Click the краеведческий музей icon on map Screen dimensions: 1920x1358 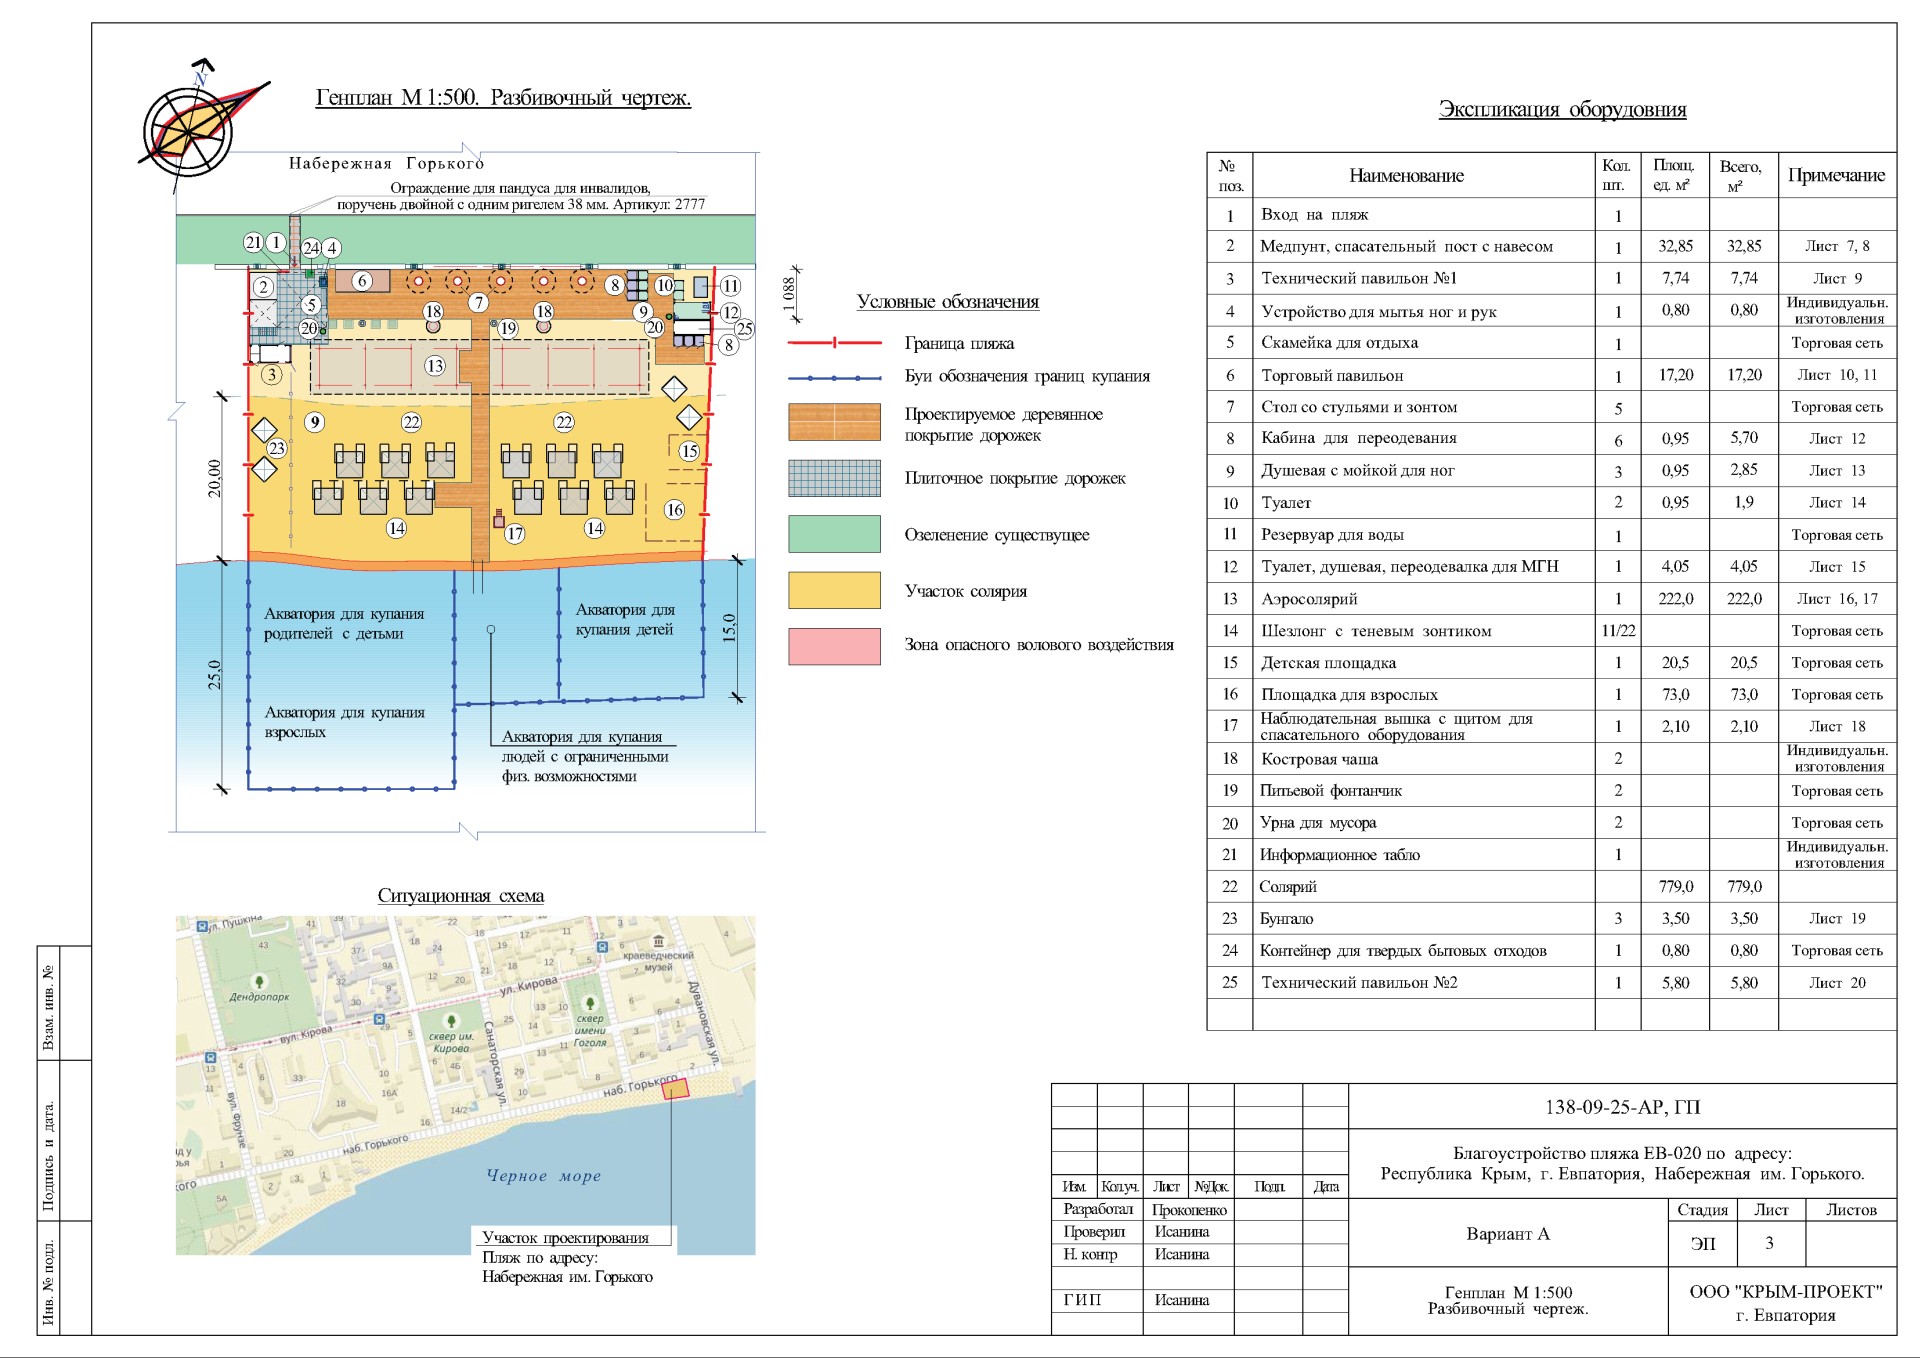658,942
